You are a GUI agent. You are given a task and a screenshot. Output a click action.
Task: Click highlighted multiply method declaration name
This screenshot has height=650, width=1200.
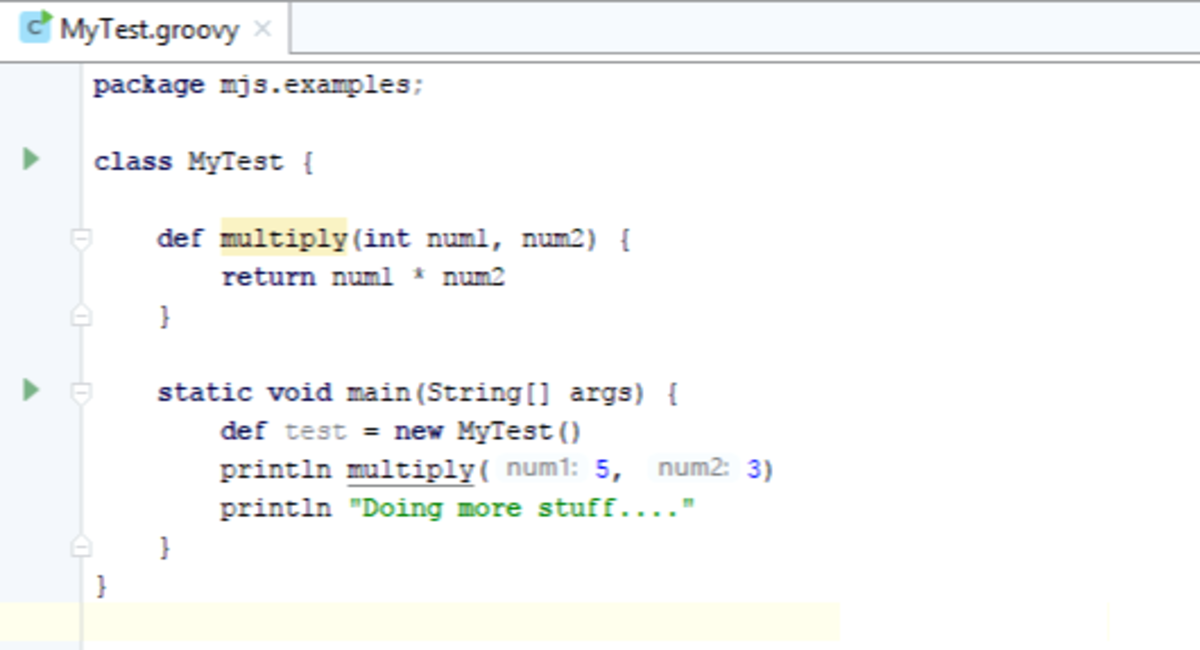pos(283,239)
